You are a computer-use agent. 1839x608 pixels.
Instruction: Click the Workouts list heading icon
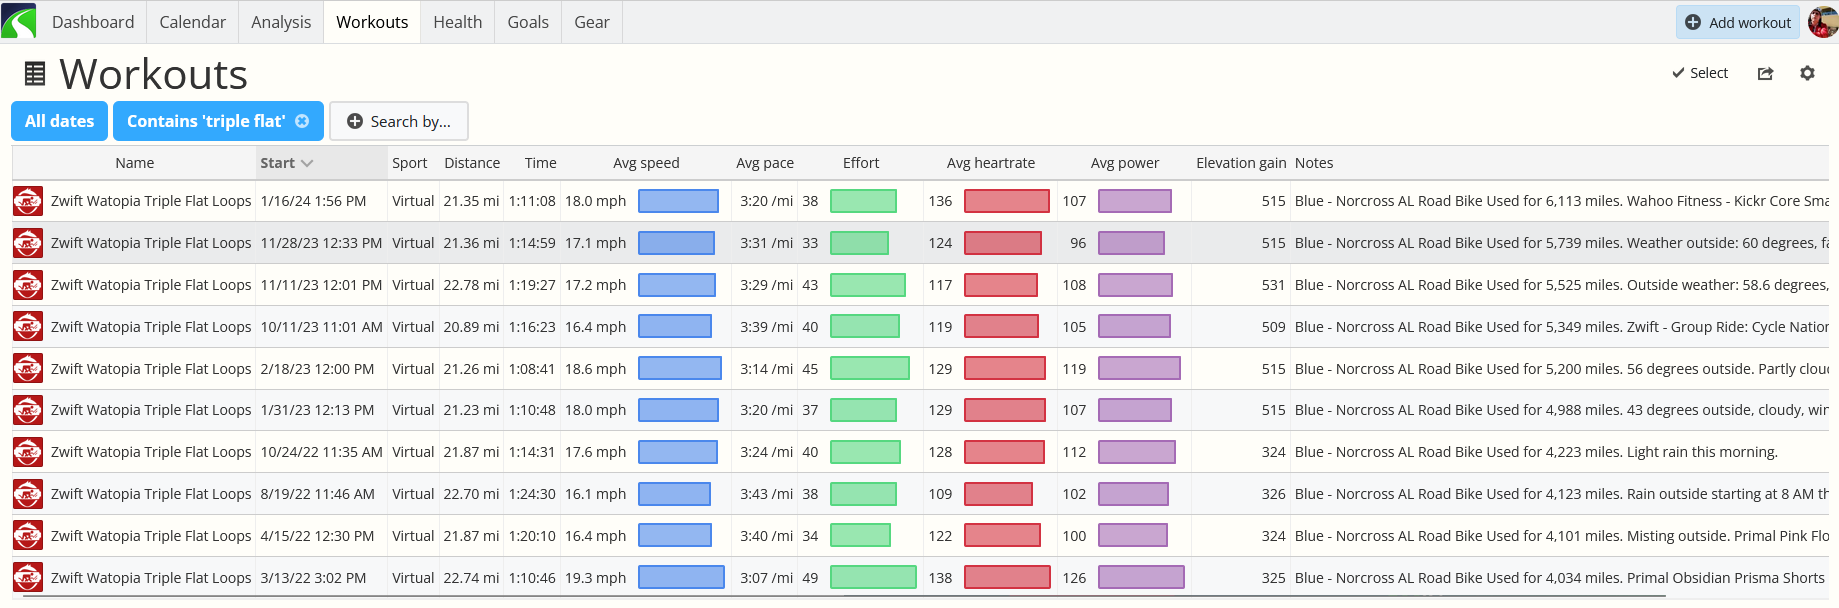coord(35,73)
